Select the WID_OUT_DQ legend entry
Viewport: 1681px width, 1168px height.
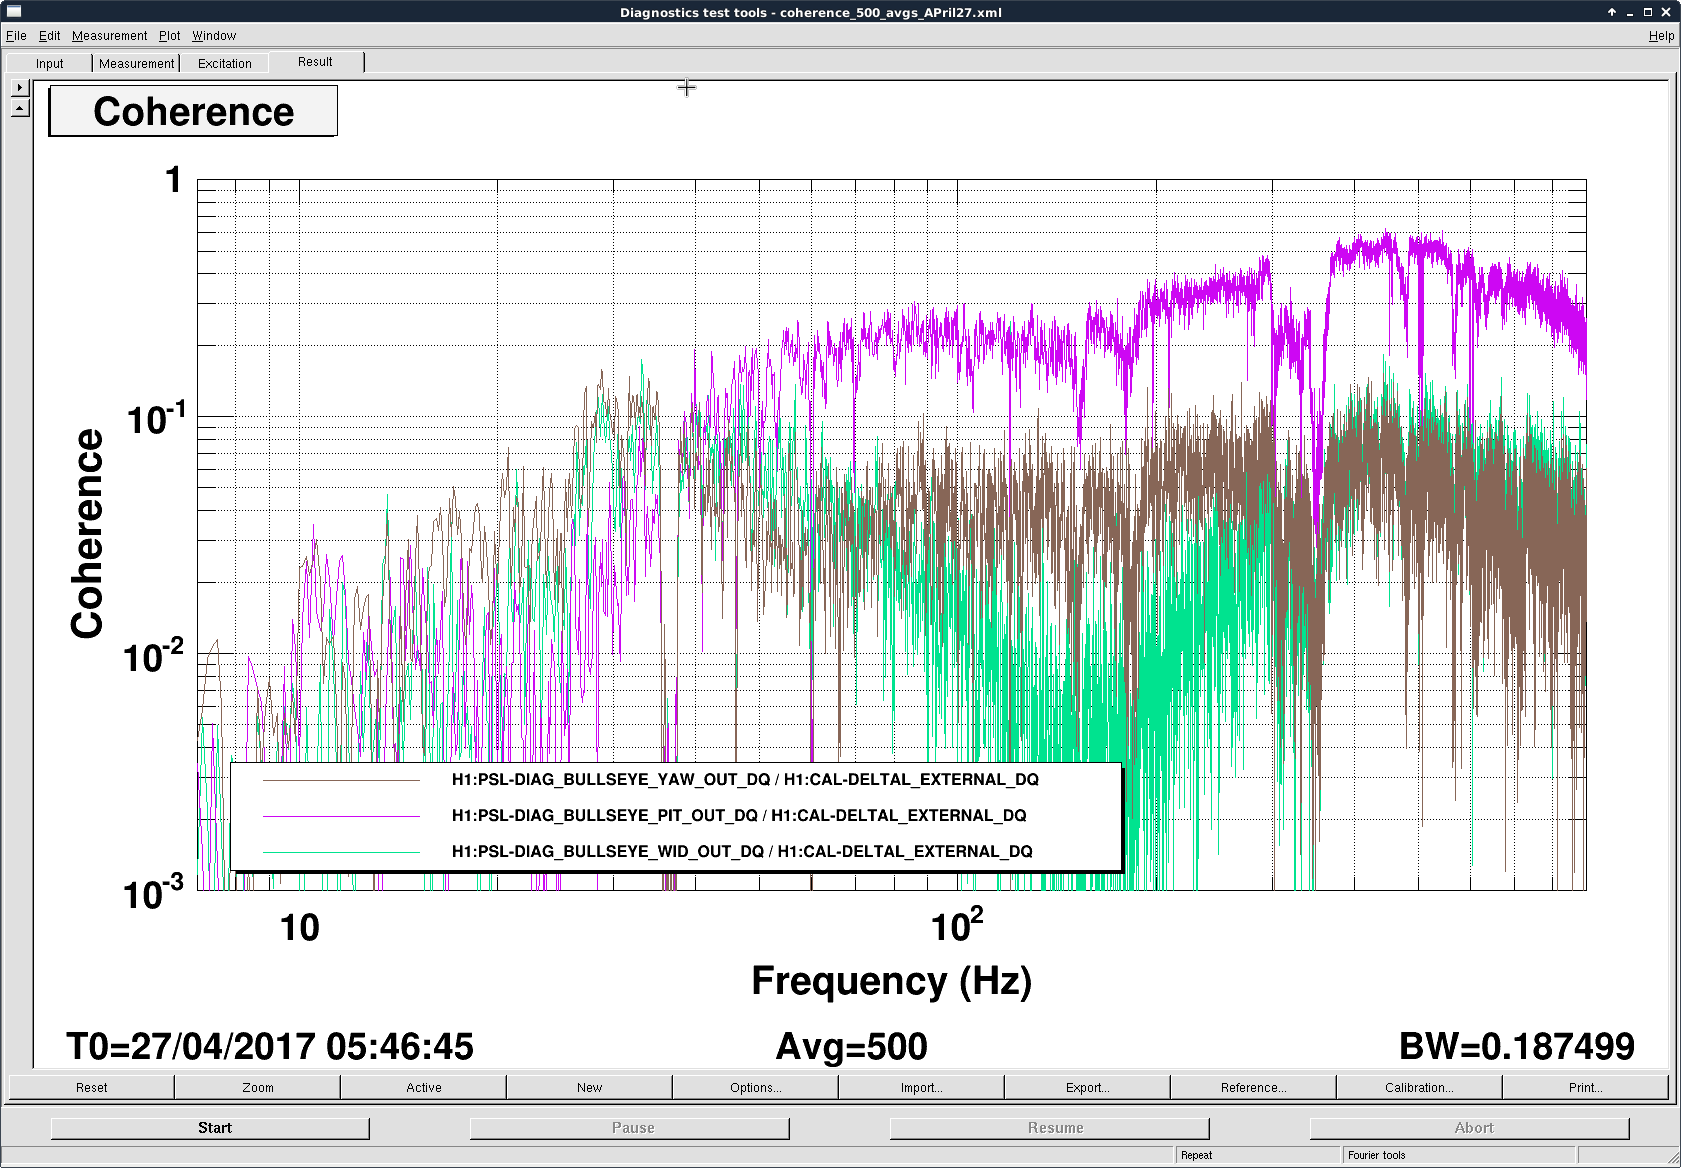pyautogui.click(x=742, y=851)
